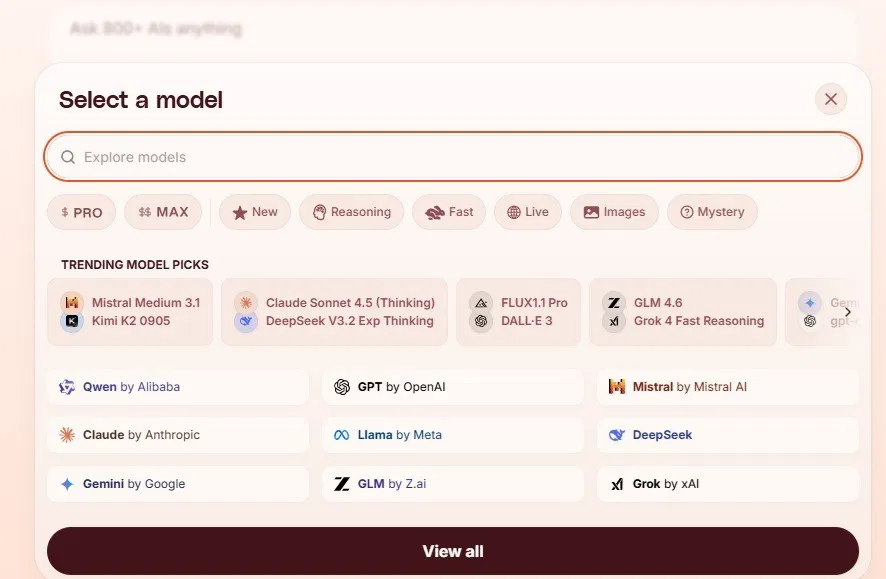
Task: Activate the Mystery filter
Action: tap(712, 211)
